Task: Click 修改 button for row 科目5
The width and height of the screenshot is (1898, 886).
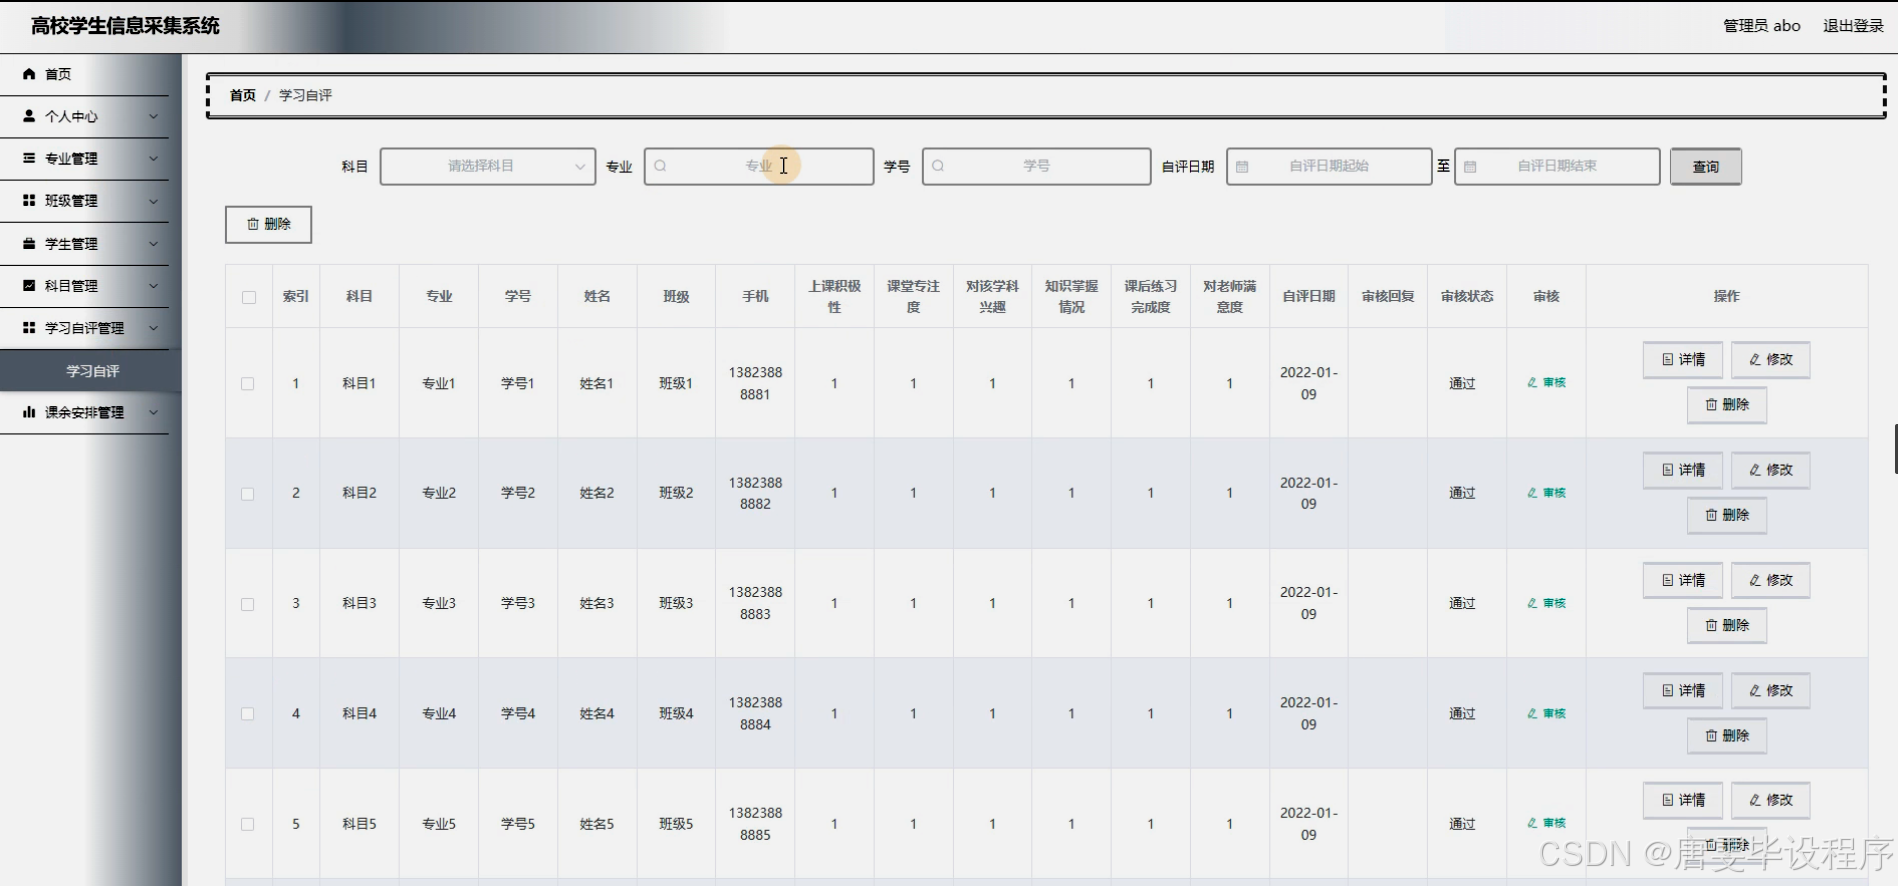Action: [x=1770, y=800]
